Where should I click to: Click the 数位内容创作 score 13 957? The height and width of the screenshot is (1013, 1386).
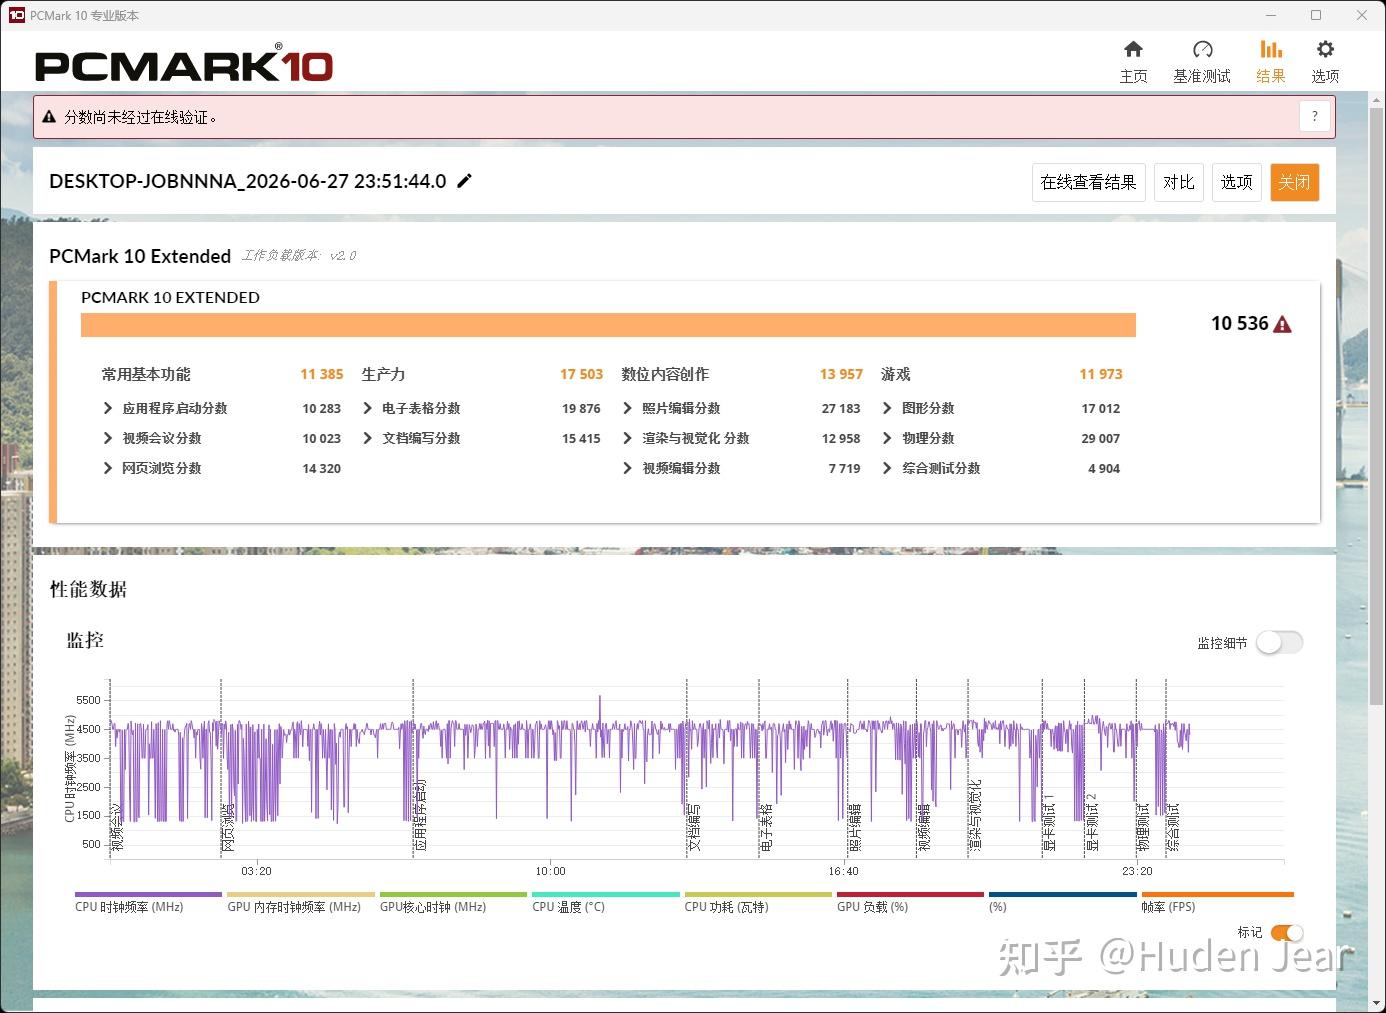841,374
